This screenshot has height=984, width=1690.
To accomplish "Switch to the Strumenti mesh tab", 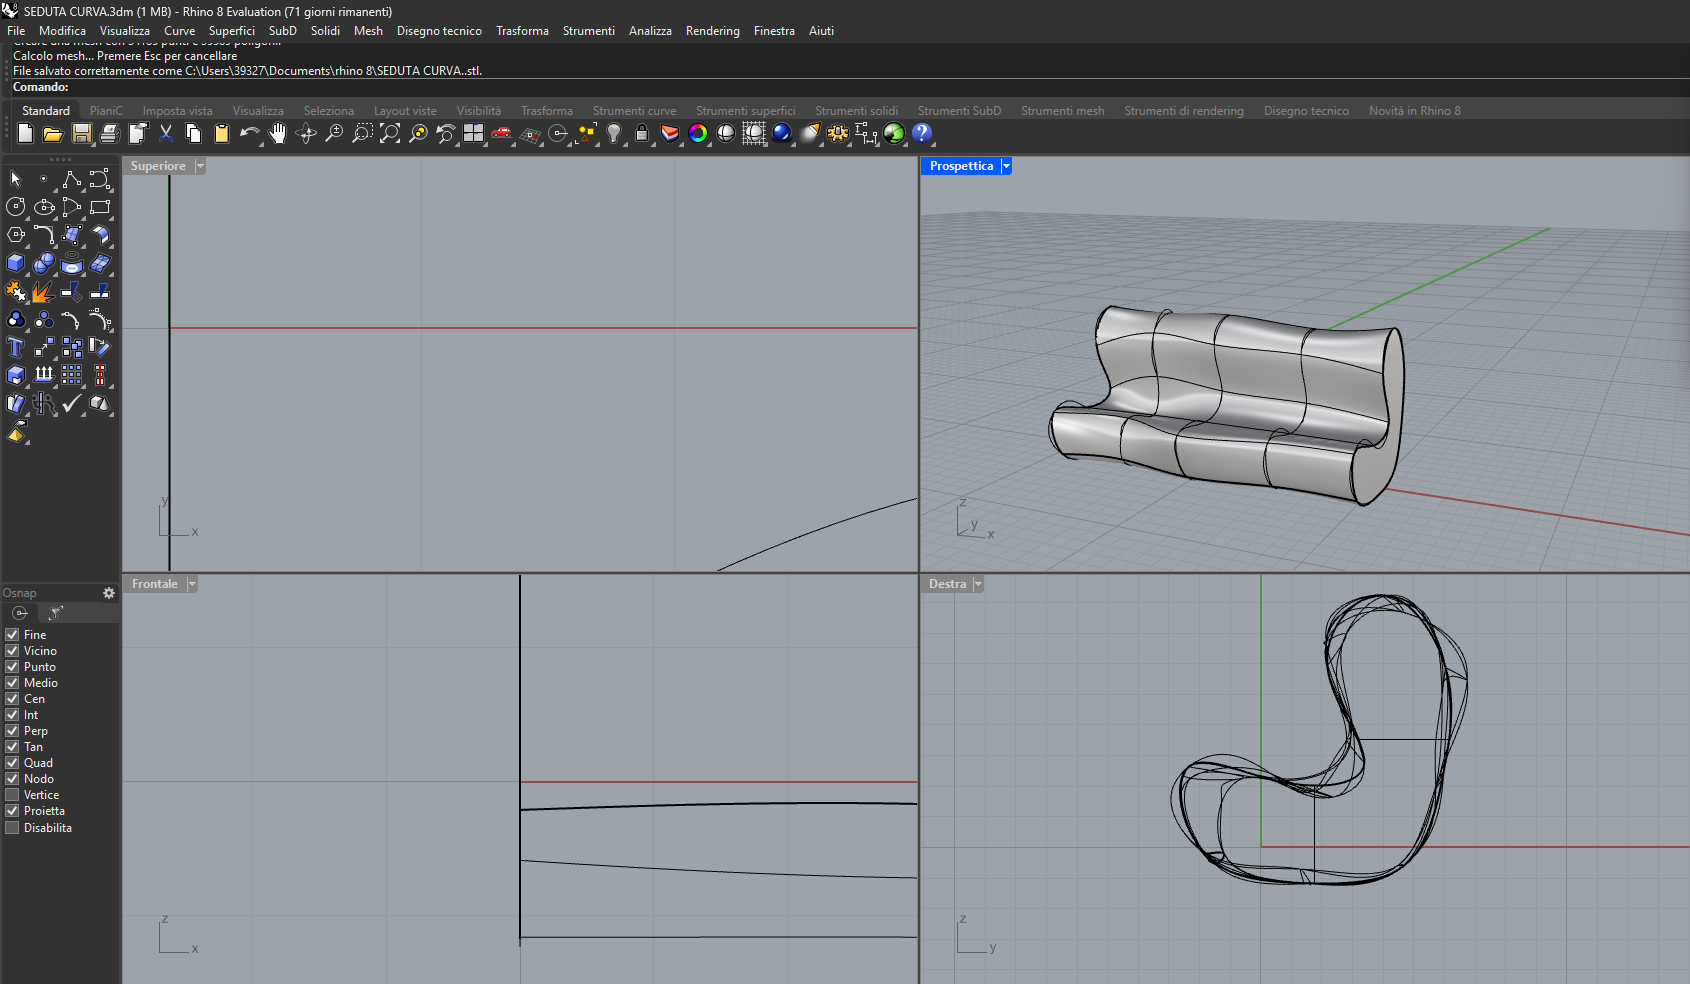I will click(1062, 111).
